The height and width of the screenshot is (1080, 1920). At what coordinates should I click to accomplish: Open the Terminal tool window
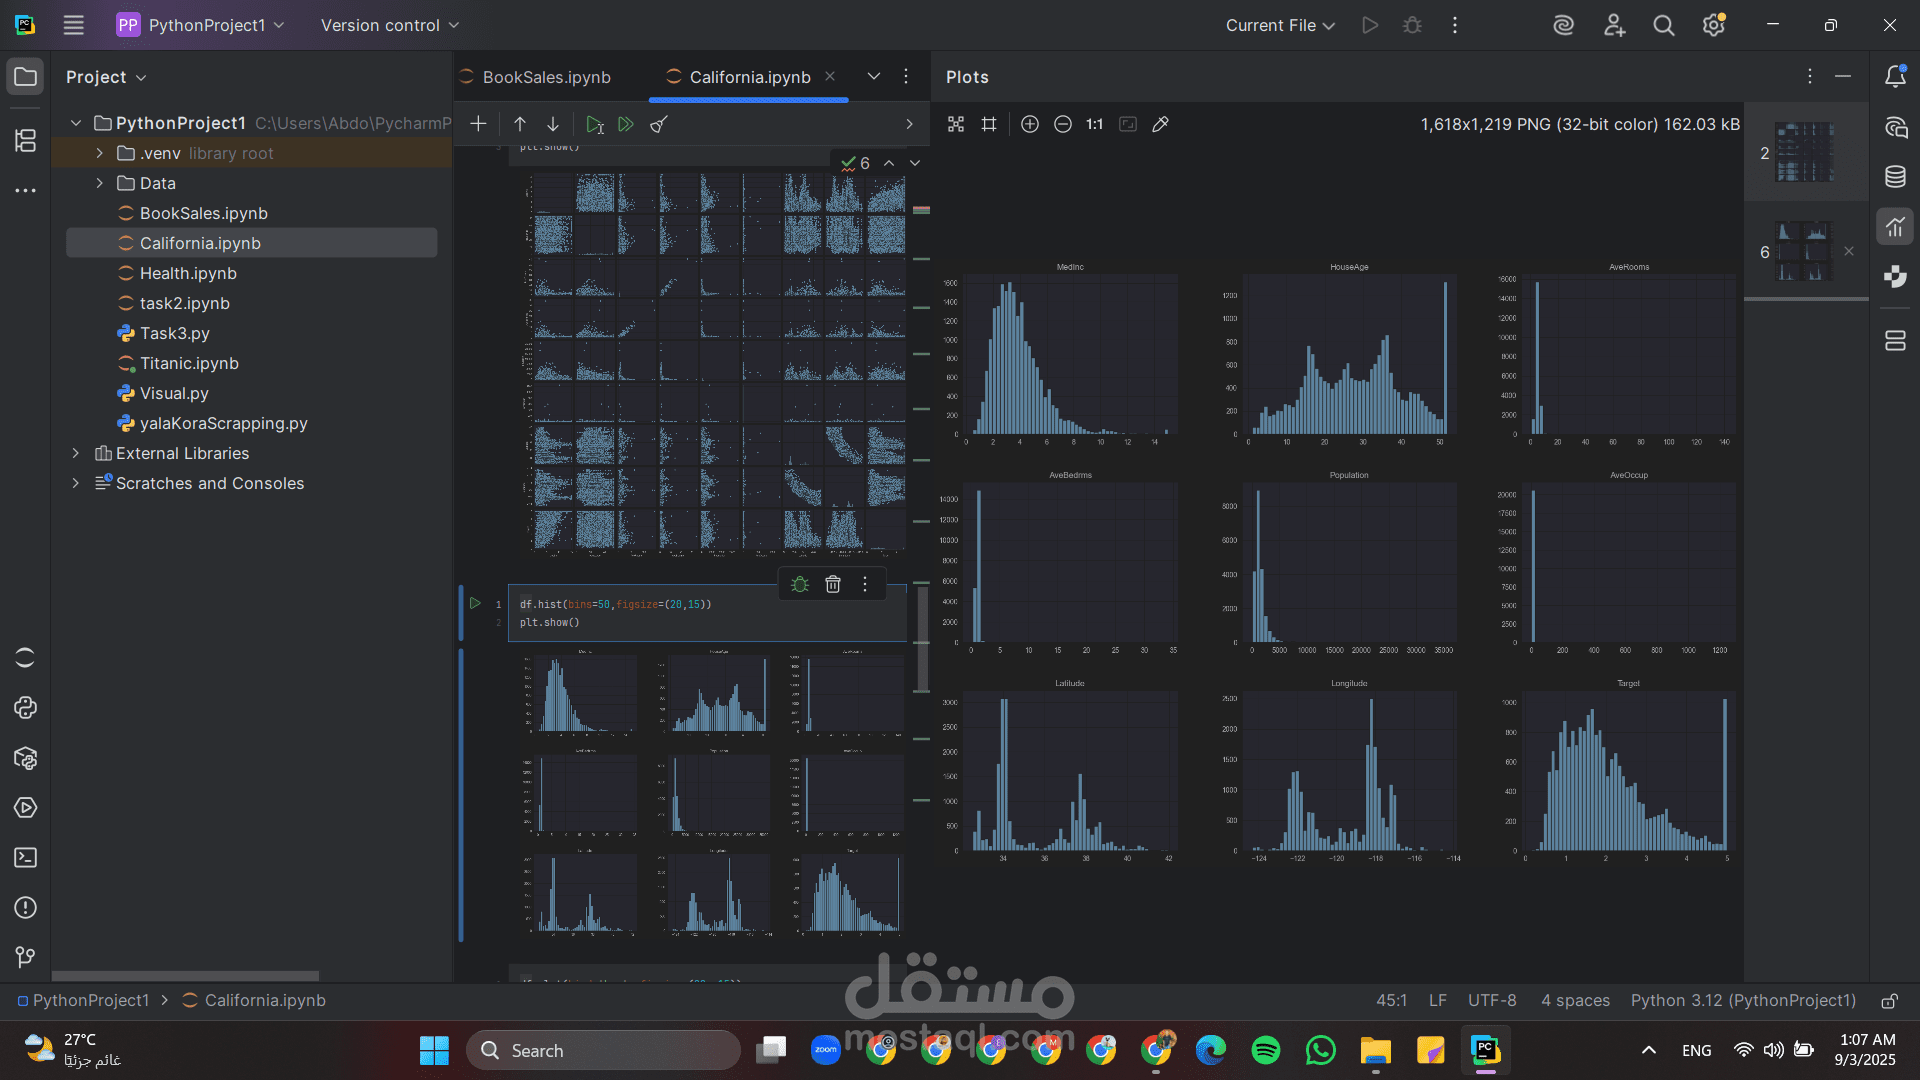(x=25, y=858)
